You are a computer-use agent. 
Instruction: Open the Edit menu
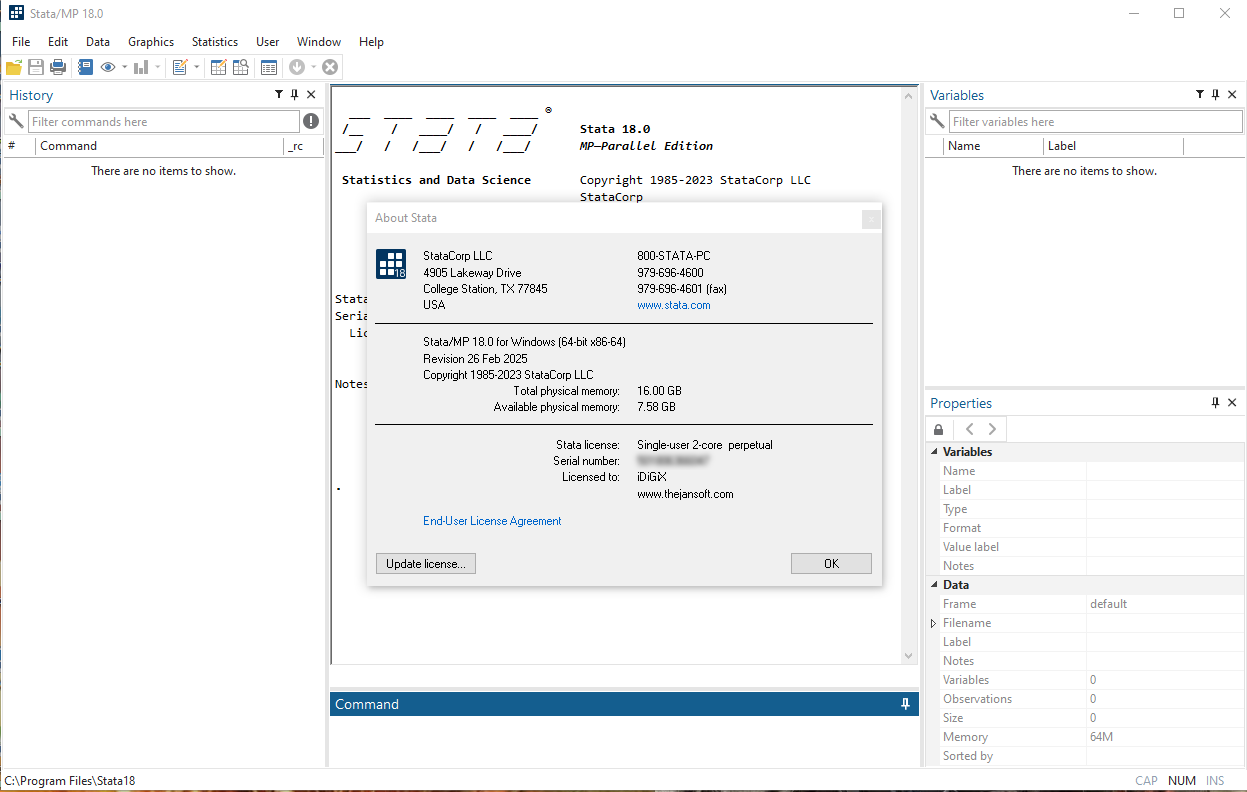[x=58, y=42]
